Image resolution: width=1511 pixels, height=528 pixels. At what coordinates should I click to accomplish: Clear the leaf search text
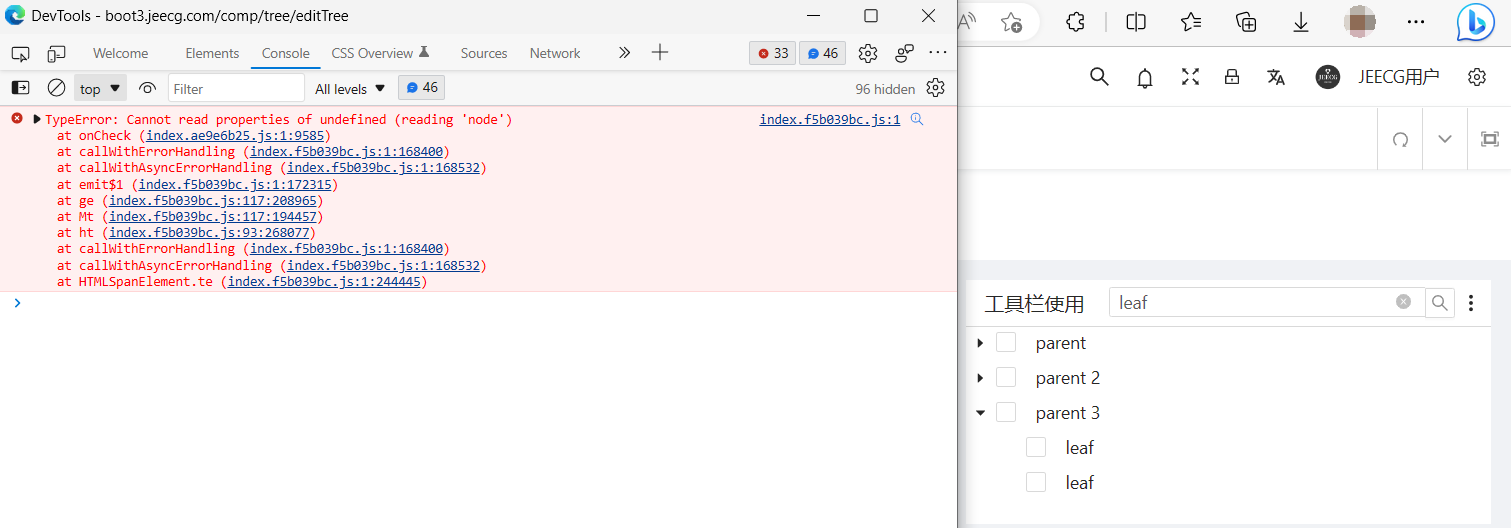pos(1403,302)
